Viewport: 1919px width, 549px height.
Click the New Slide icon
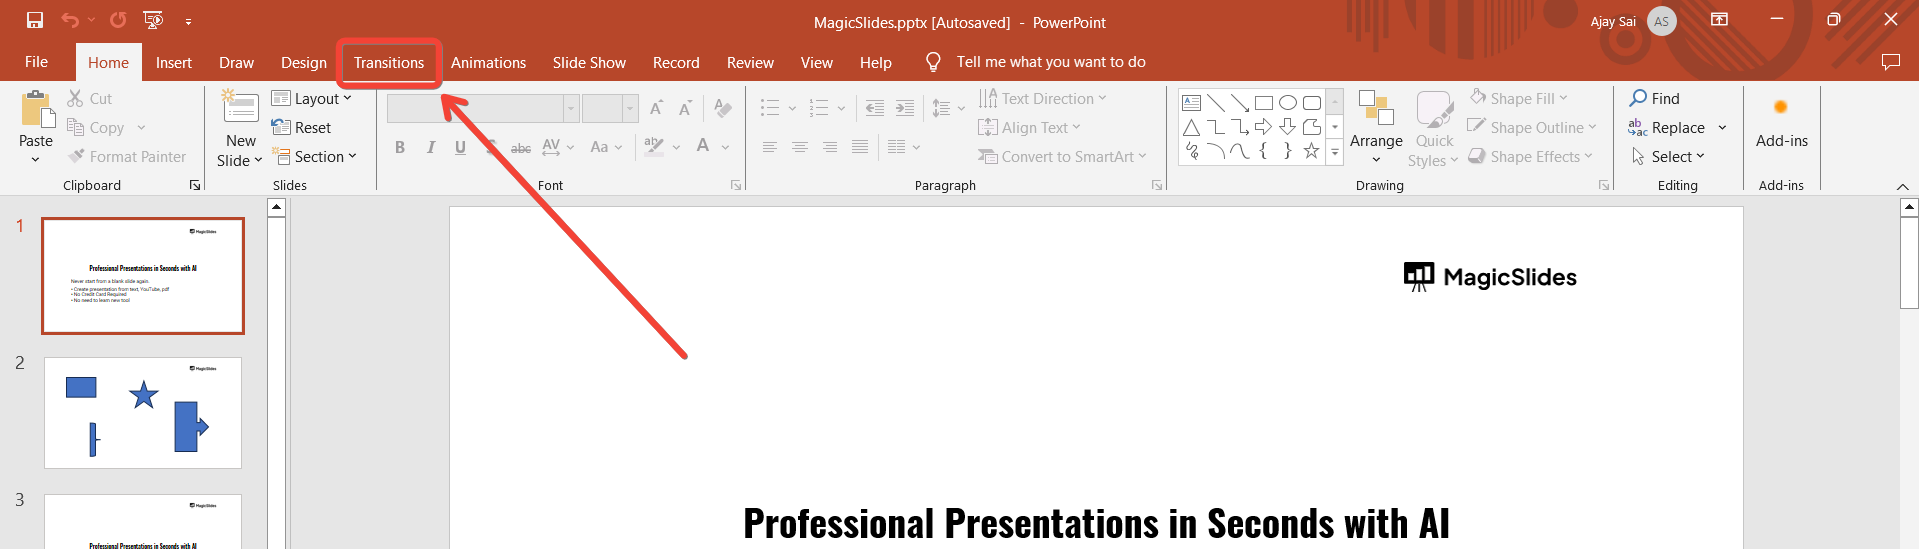coord(240,108)
